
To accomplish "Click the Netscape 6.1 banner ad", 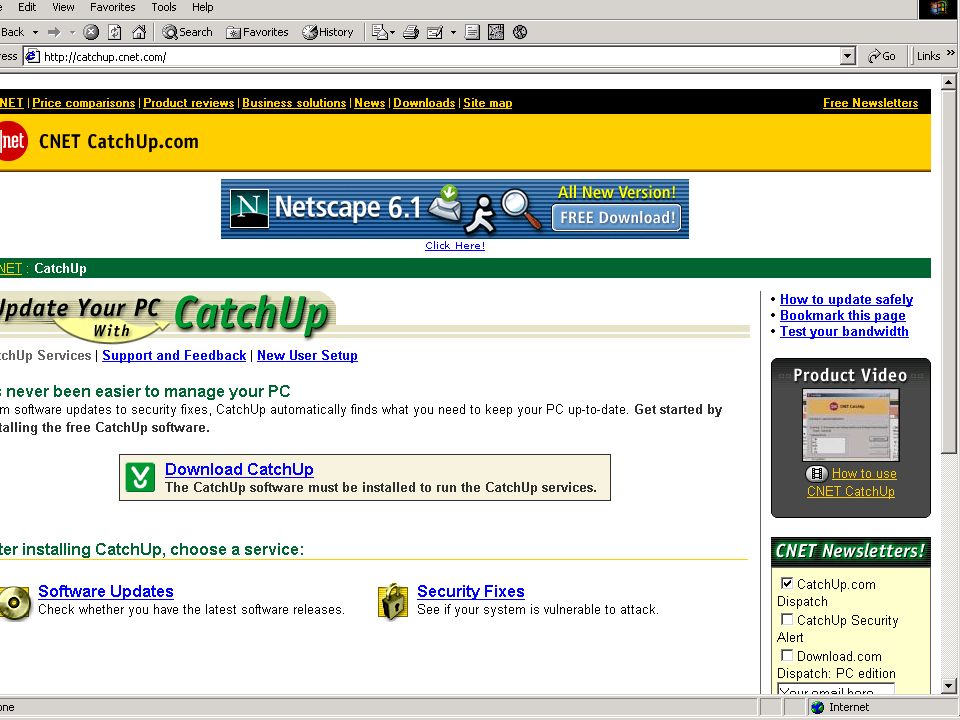I will click(x=455, y=209).
